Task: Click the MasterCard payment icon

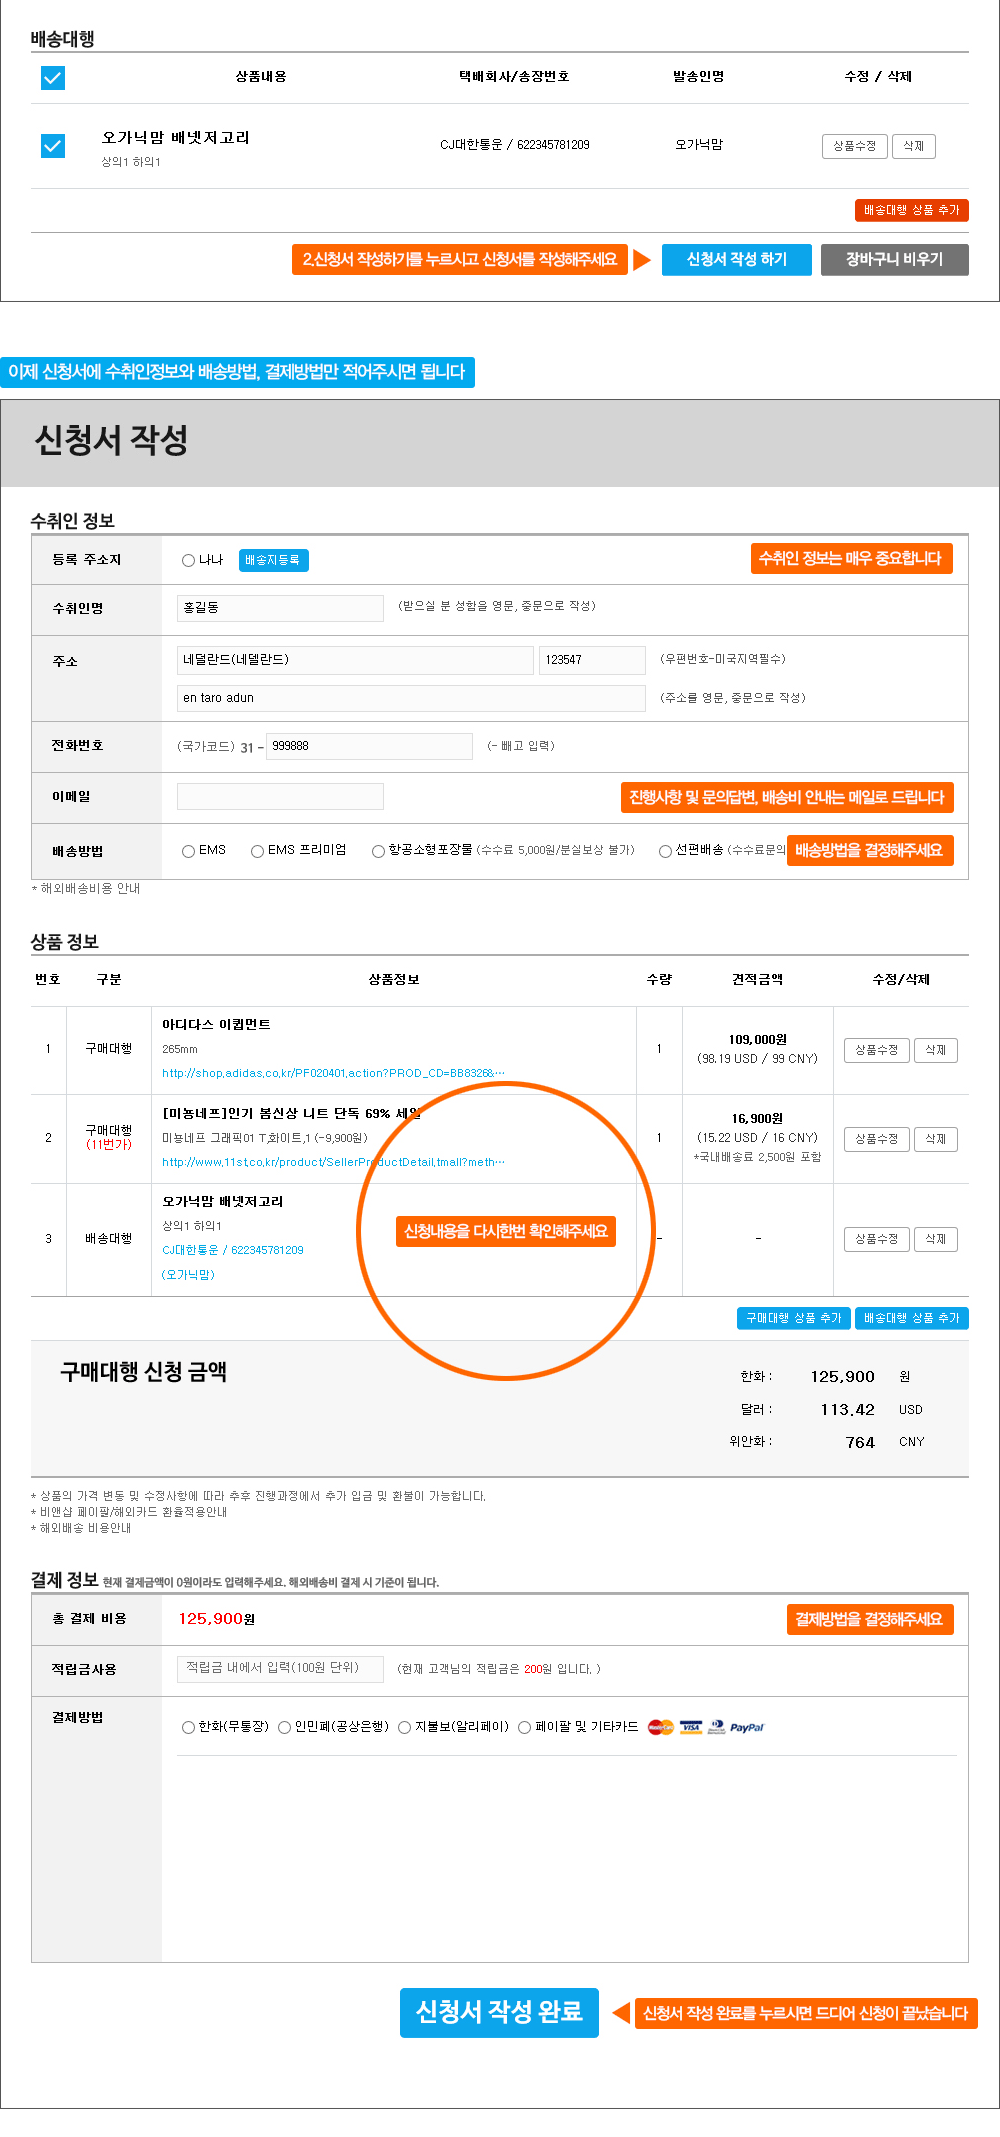Action: click(660, 1727)
